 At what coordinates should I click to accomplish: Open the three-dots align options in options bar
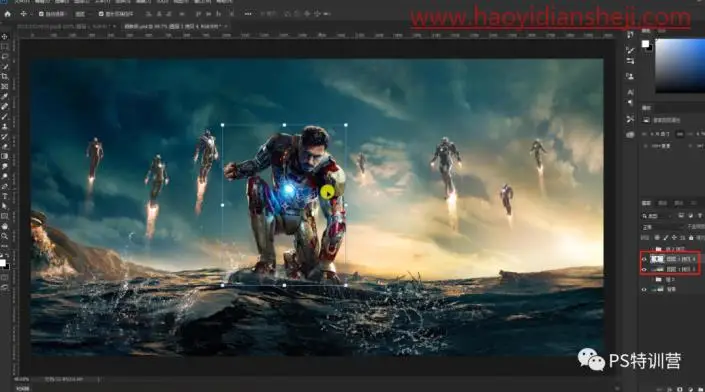tap(248, 14)
